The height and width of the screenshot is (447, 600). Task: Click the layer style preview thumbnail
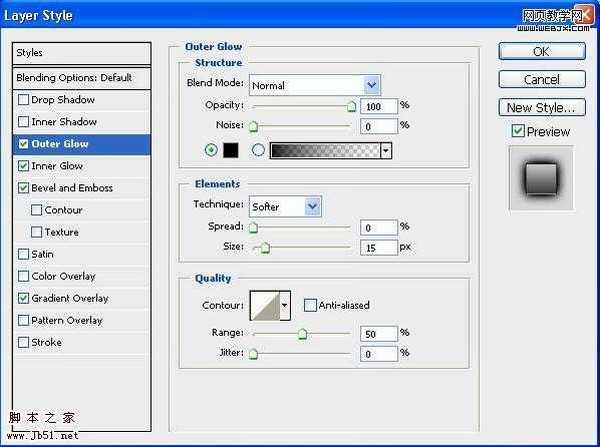tap(541, 178)
